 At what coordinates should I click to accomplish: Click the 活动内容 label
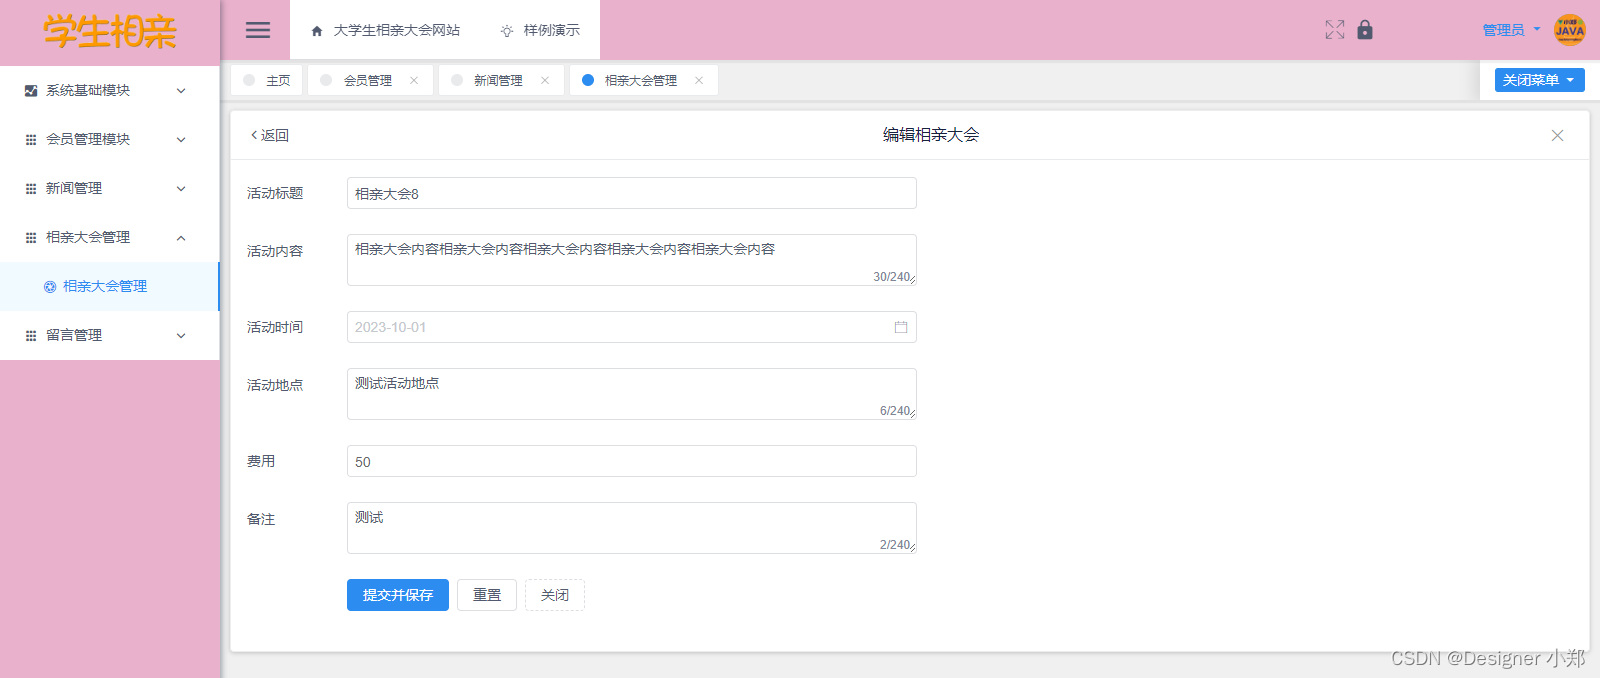[x=275, y=251]
